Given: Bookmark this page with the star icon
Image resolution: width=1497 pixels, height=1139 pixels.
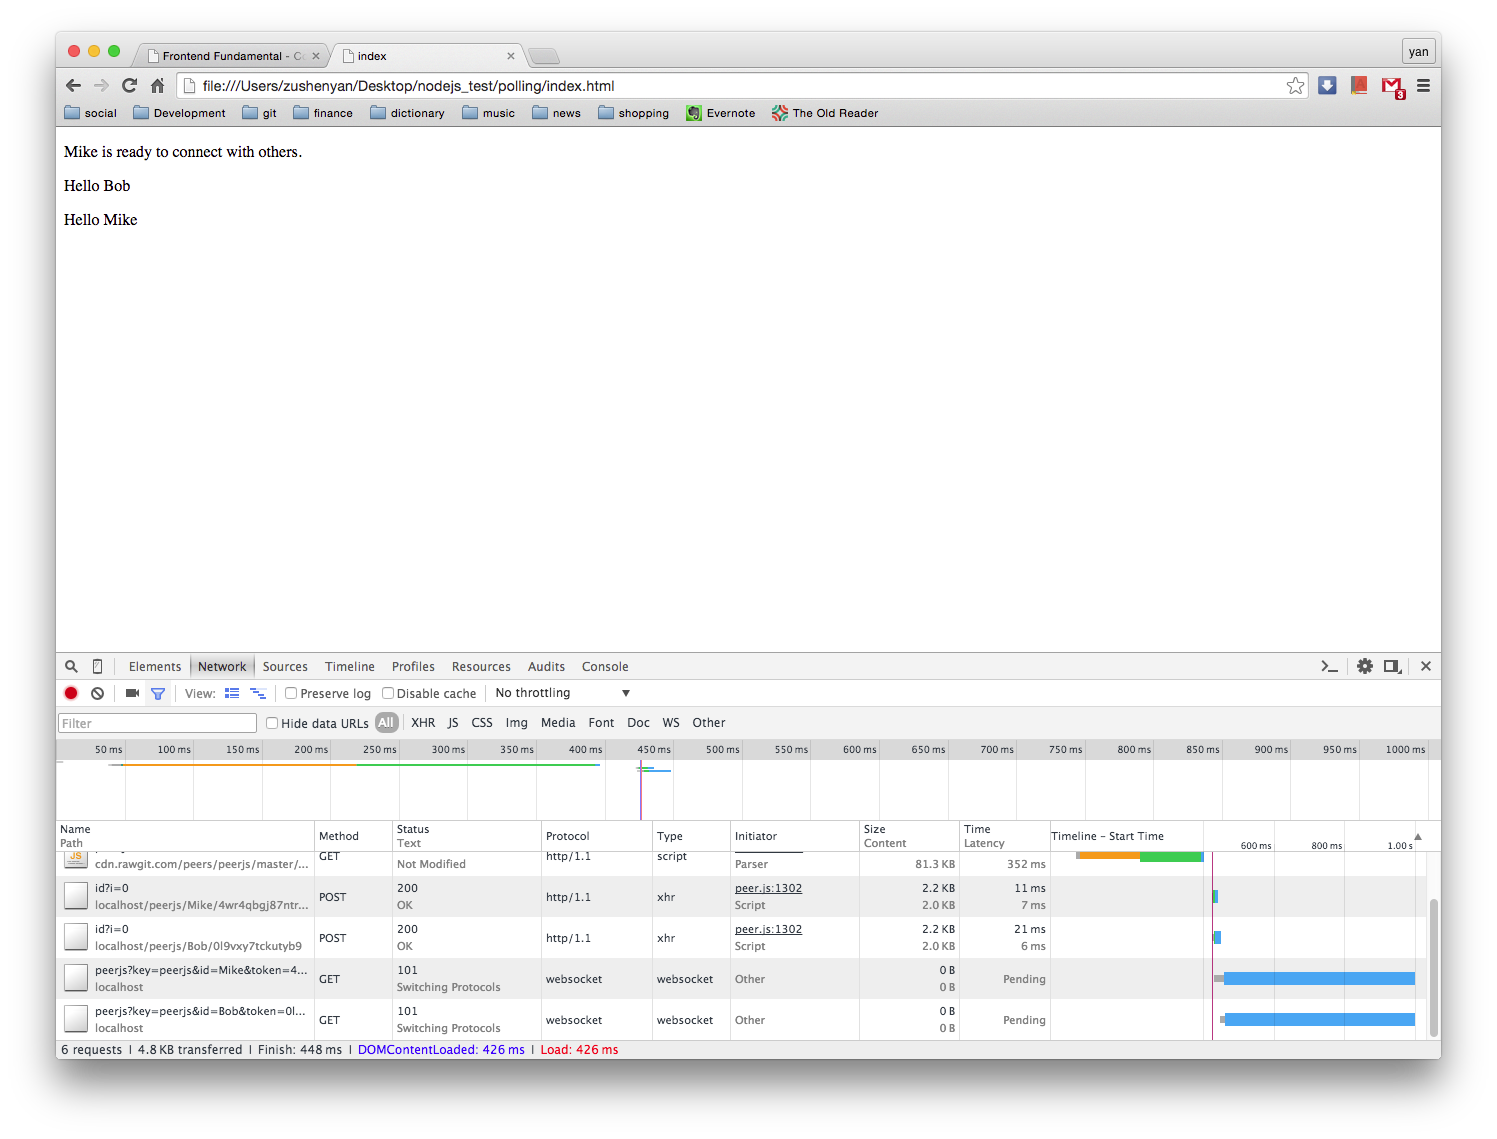Looking at the screenshot, I should click(x=1295, y=86).
